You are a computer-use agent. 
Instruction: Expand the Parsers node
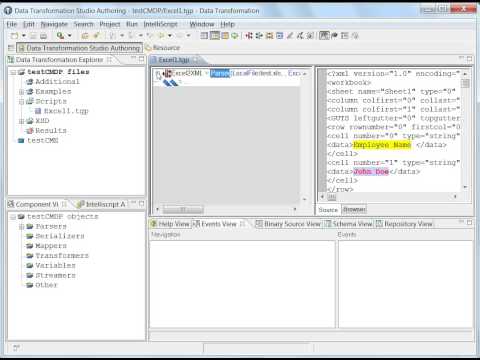tap(22, 227)
